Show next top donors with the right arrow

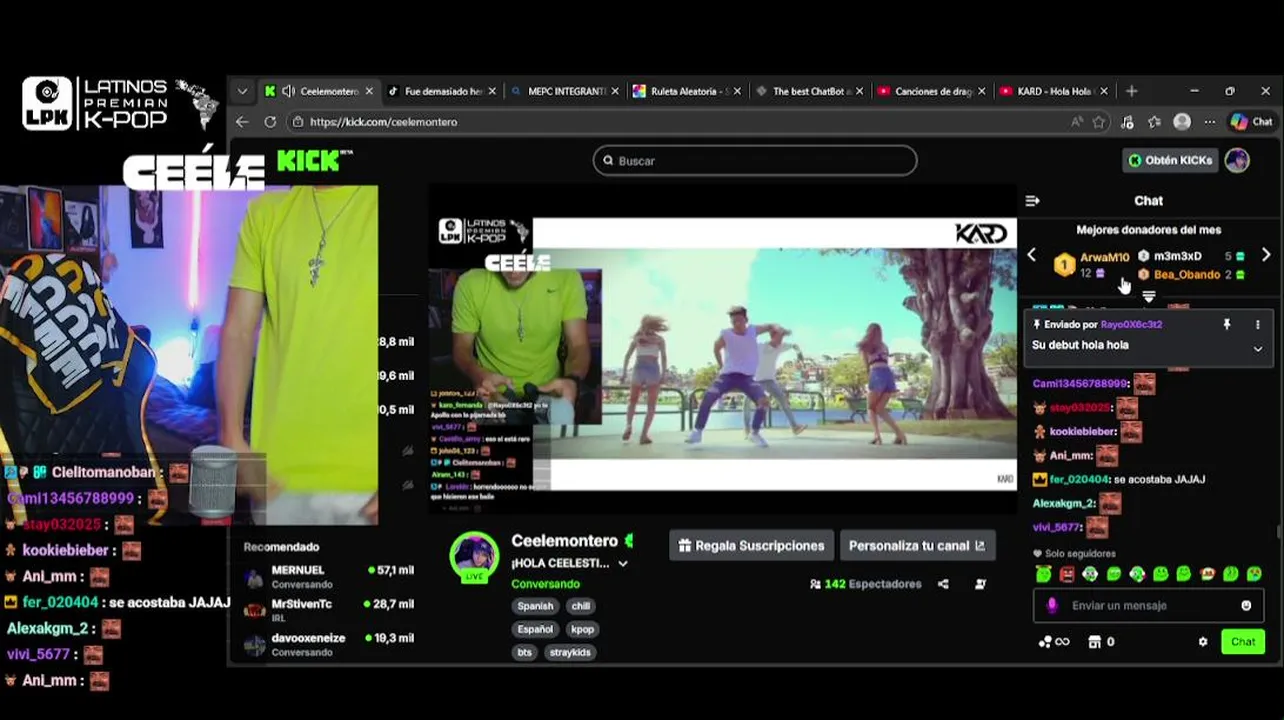[x=1266, y=255]
